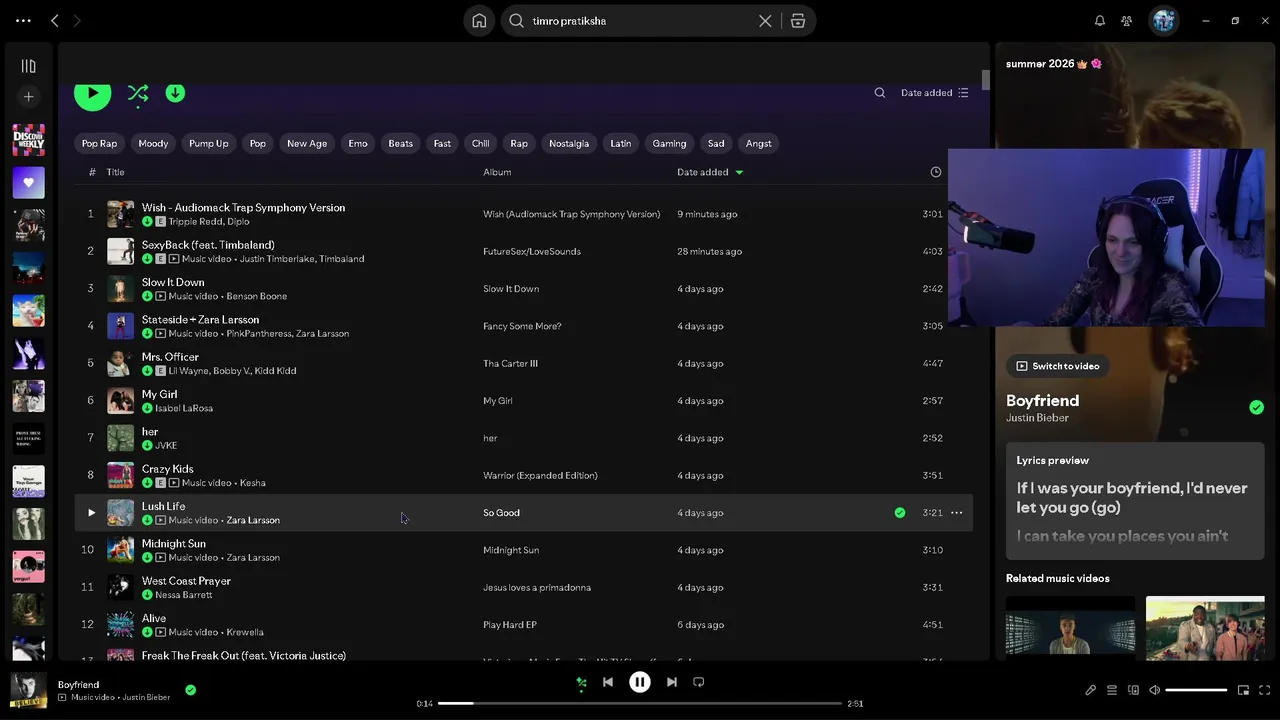Seek along the playback progress bar
Image resolution: width=1280 pixels, height=720 pixels.
click(x=640, y=704)
